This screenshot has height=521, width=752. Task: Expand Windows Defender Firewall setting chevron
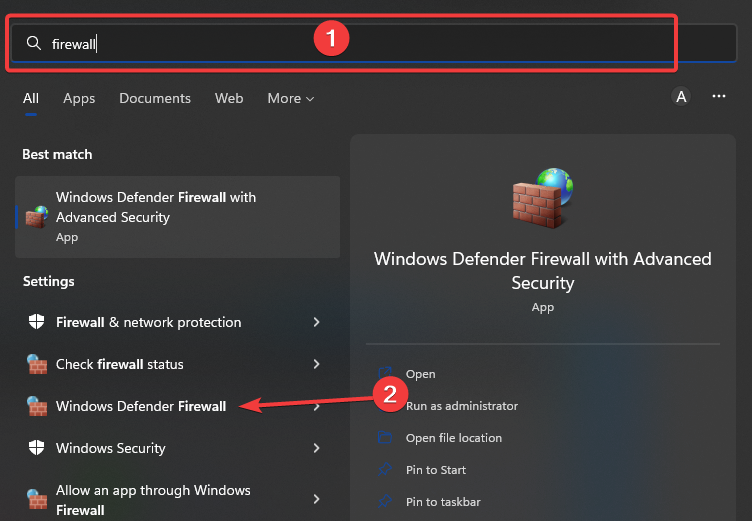pos(316,406)
